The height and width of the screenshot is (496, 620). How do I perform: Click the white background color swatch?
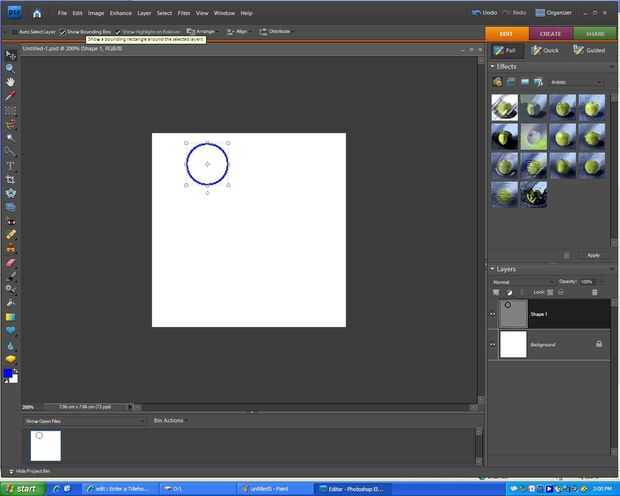14,379
